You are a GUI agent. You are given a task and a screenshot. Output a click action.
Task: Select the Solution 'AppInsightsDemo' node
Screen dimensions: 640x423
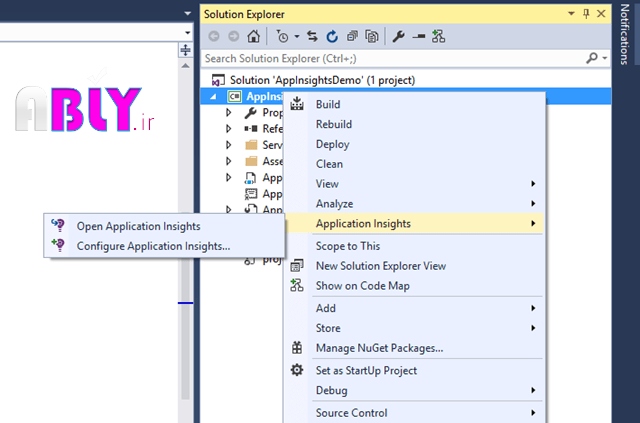(x=322, y=80)
